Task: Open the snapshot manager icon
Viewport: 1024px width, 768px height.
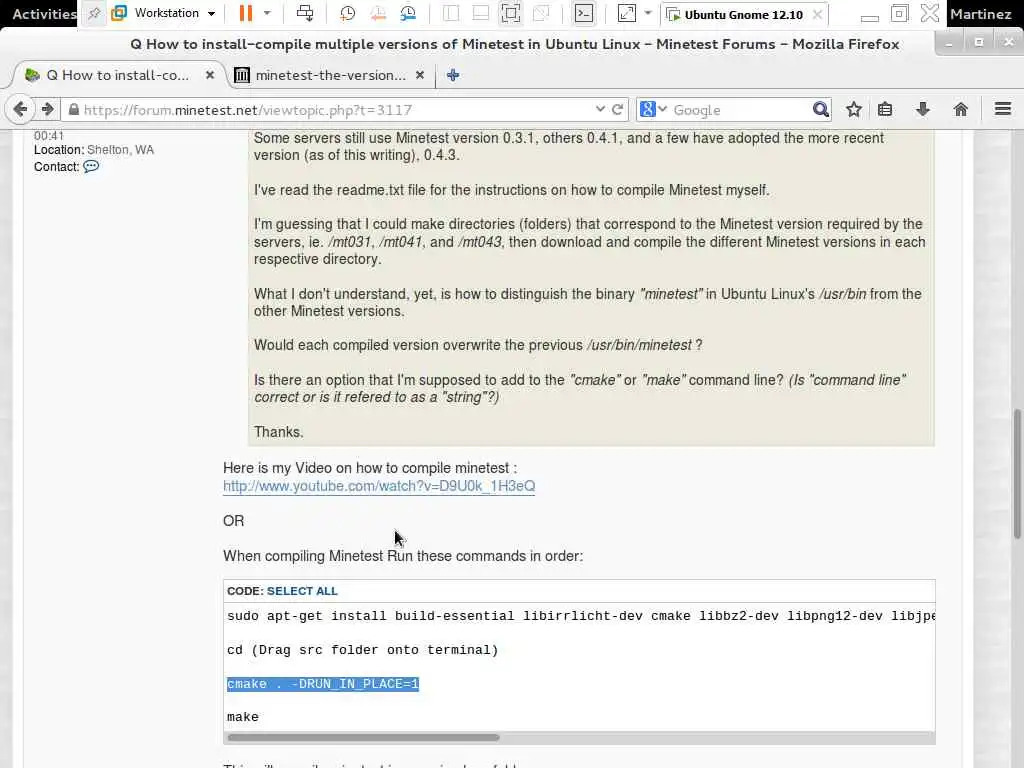Action: point(409,13)
